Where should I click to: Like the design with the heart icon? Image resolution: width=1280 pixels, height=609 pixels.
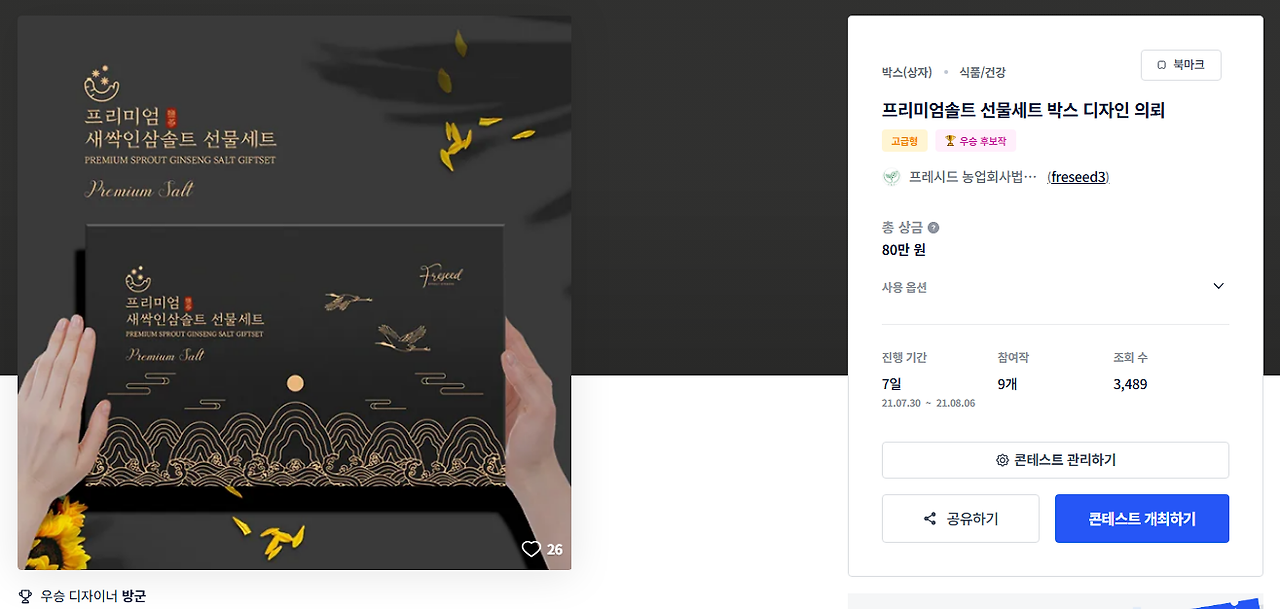531,549
